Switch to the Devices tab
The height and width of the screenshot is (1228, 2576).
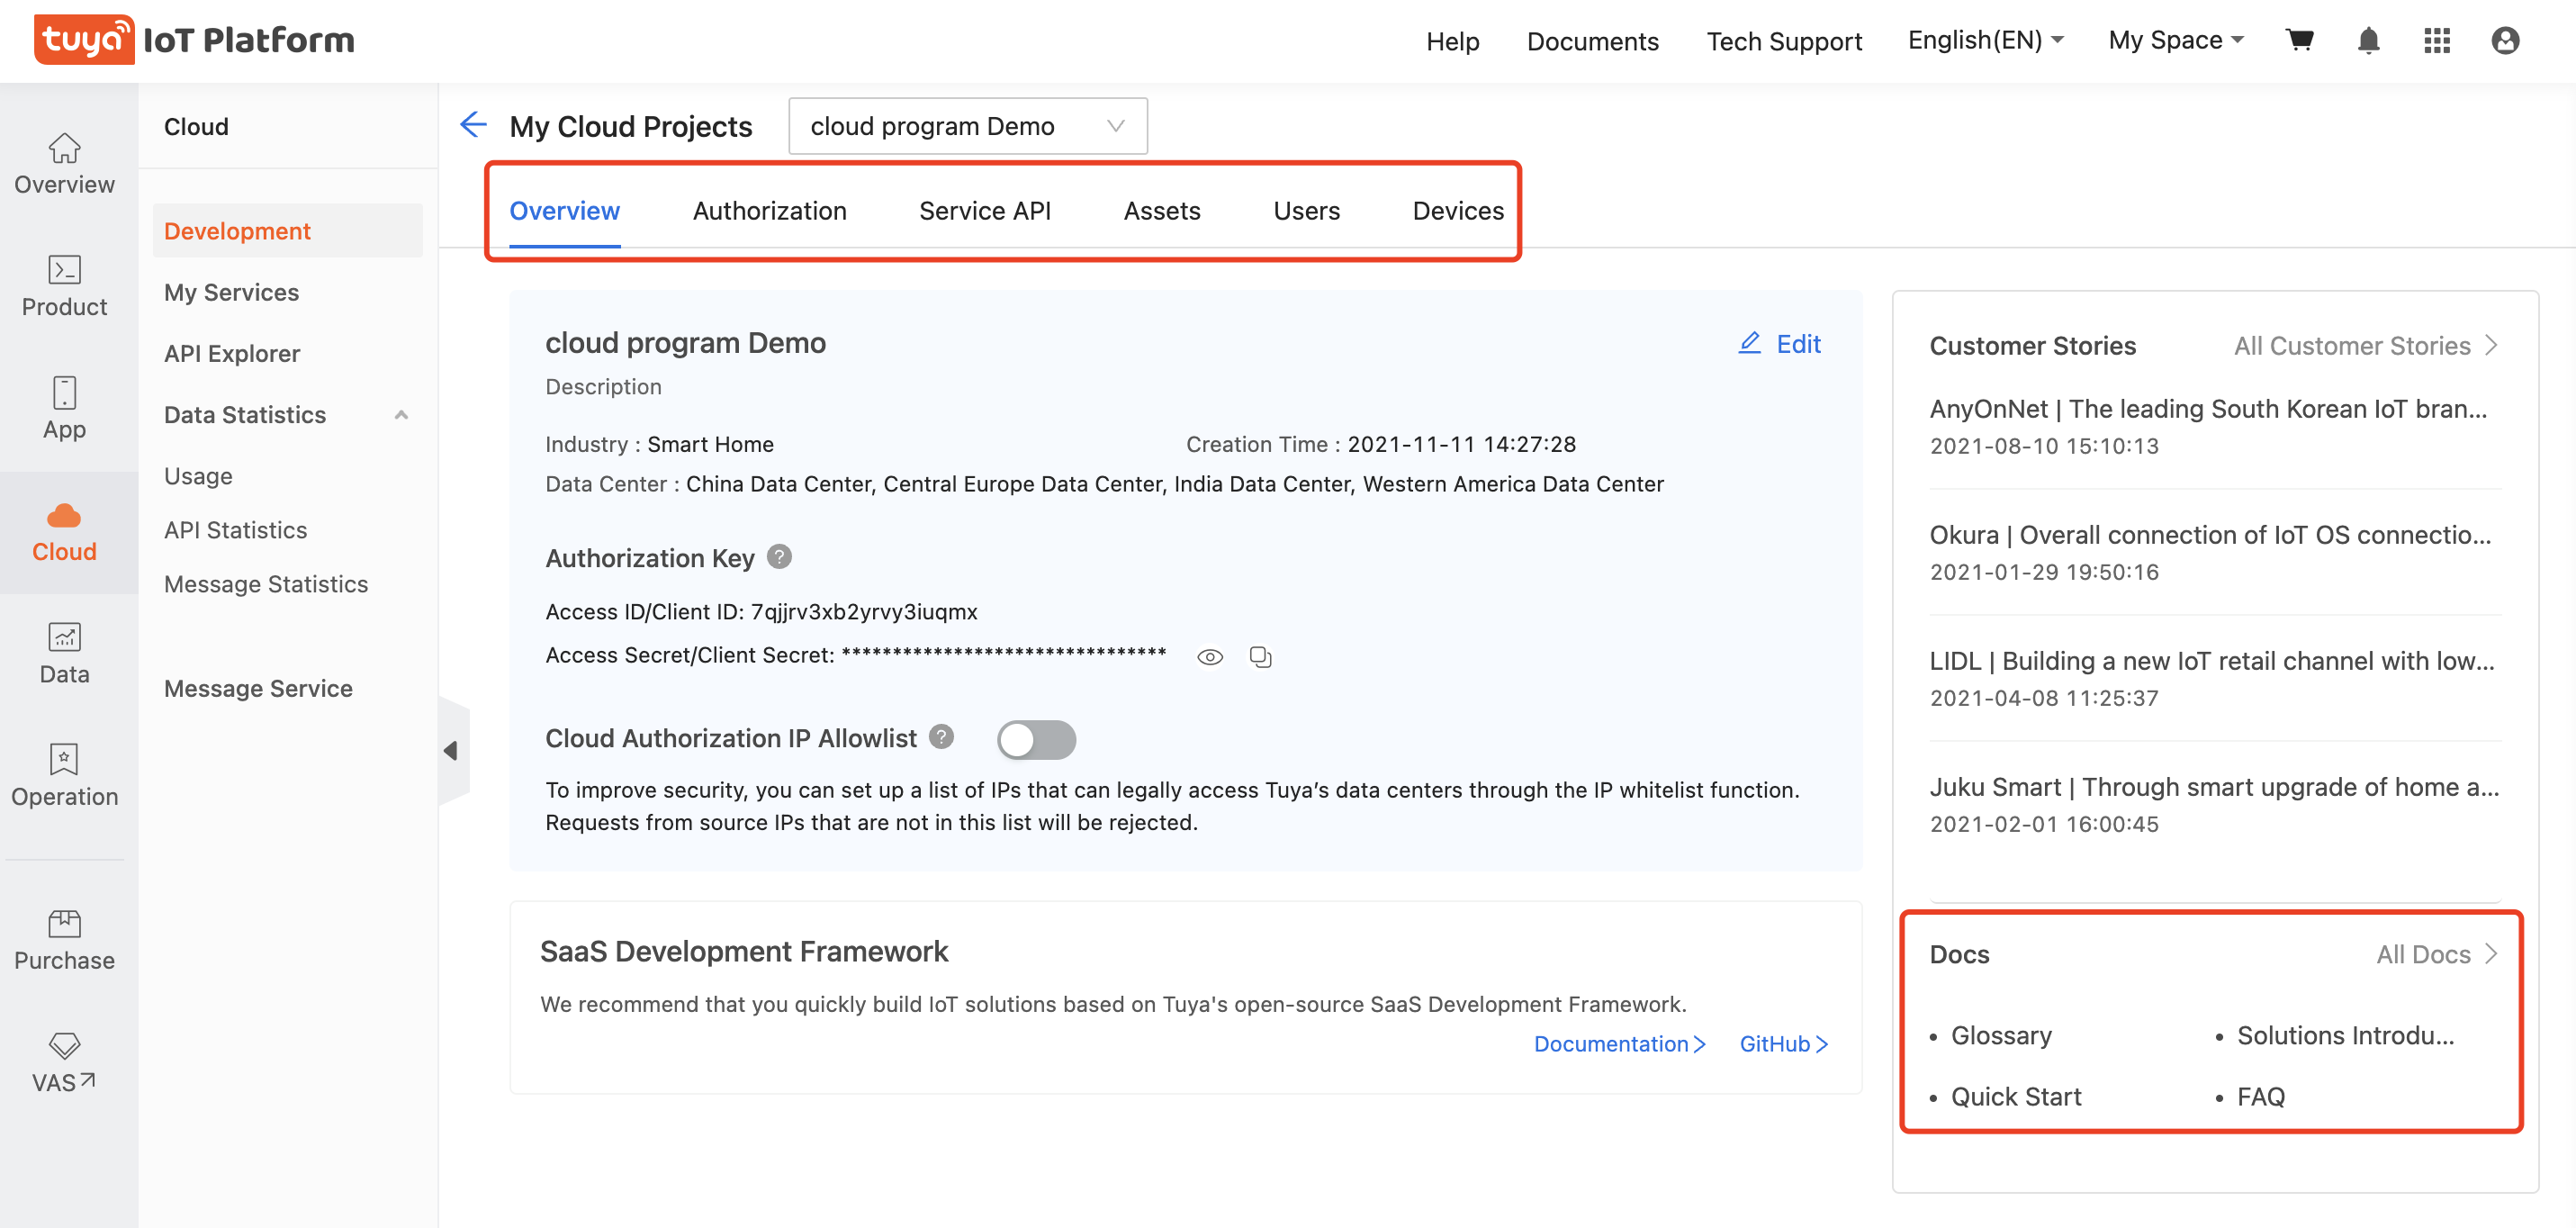pyautogui.click(x=1458, y=211)
